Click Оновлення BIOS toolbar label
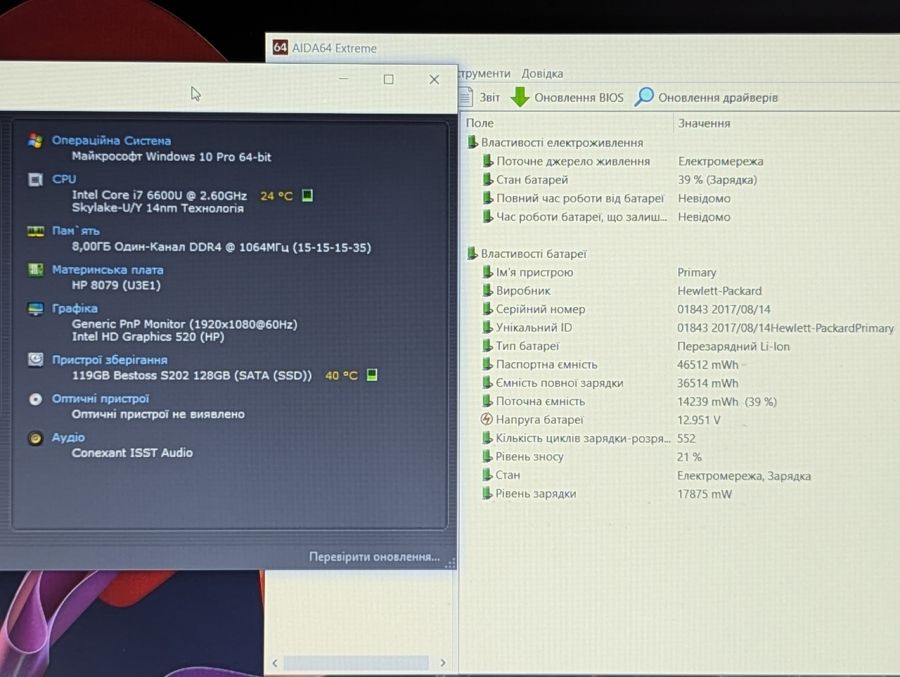 click(x=579, y=98)
